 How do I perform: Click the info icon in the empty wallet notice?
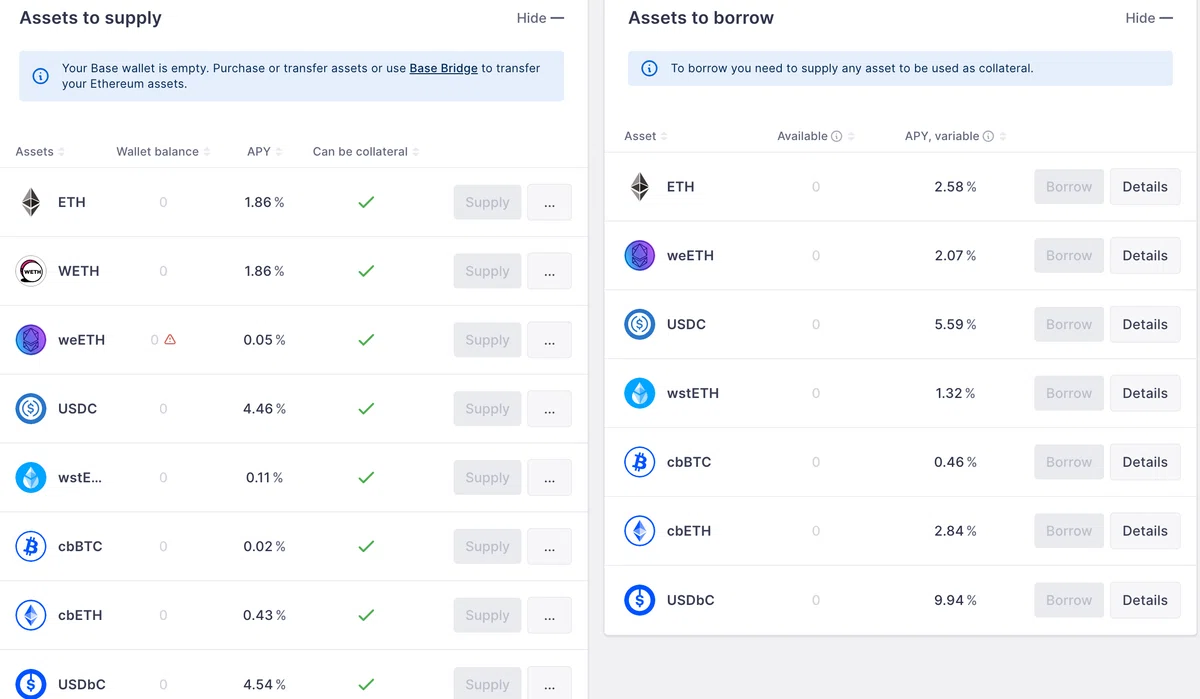[x=41, y=76]
